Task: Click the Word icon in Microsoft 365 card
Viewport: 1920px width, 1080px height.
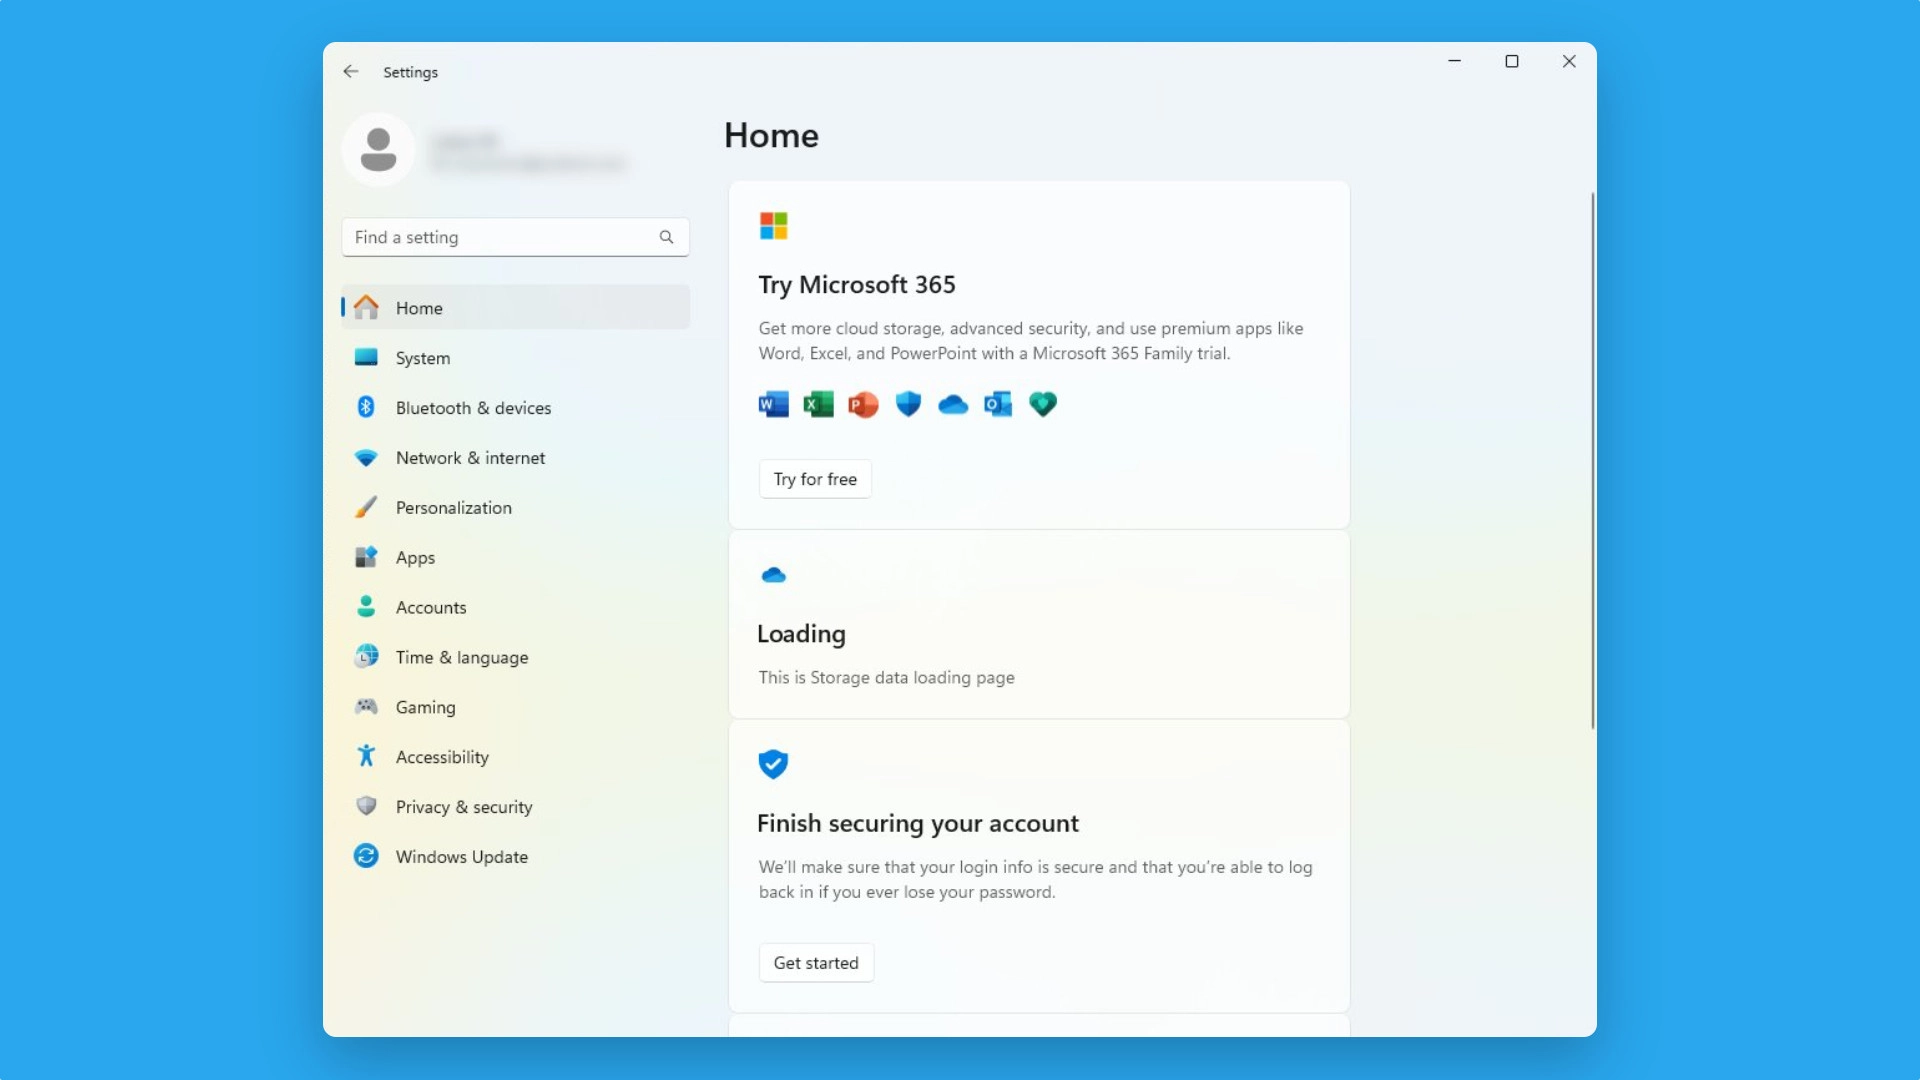Action: tap(773, 404)
